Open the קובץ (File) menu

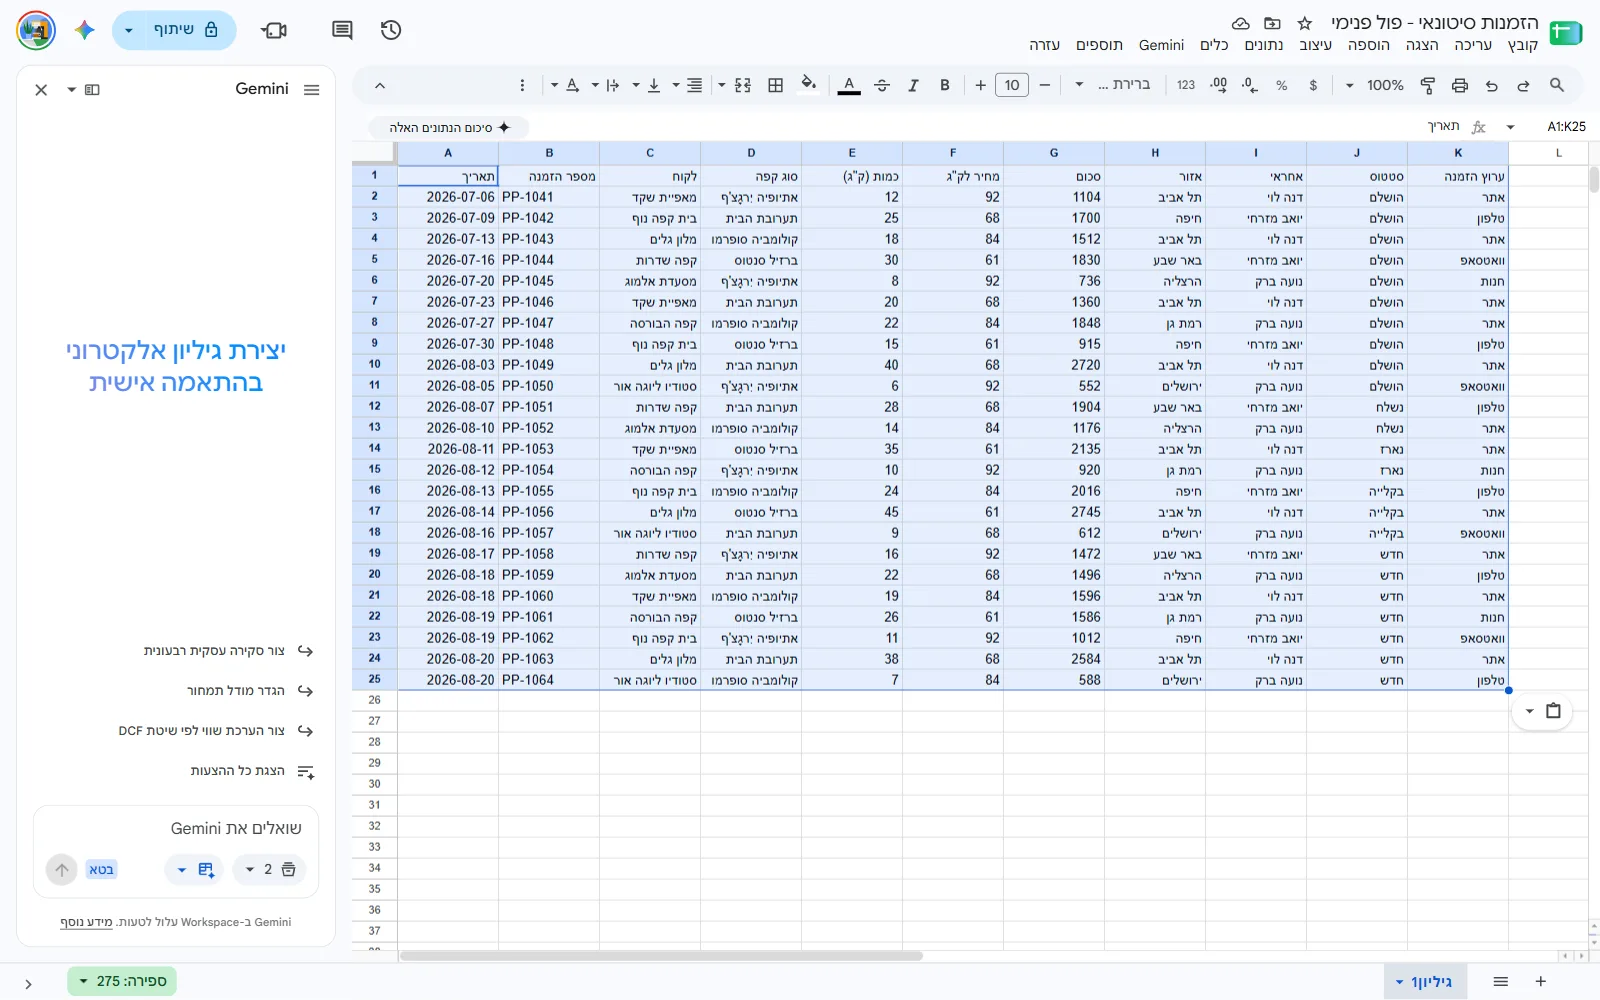click(1523, 45)
